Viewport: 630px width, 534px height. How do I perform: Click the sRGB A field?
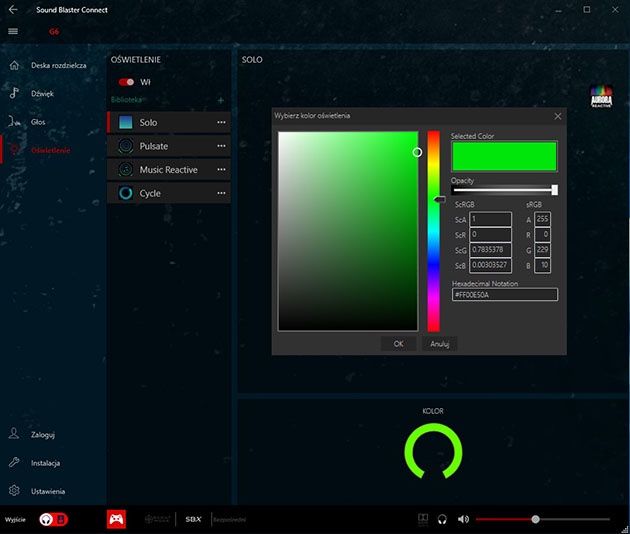[x=542, y=219]
